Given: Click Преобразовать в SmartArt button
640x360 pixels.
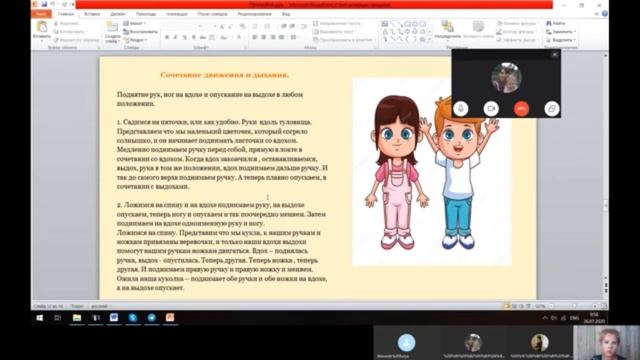Looking at the screenshot, I should click(x=344, y=40).
